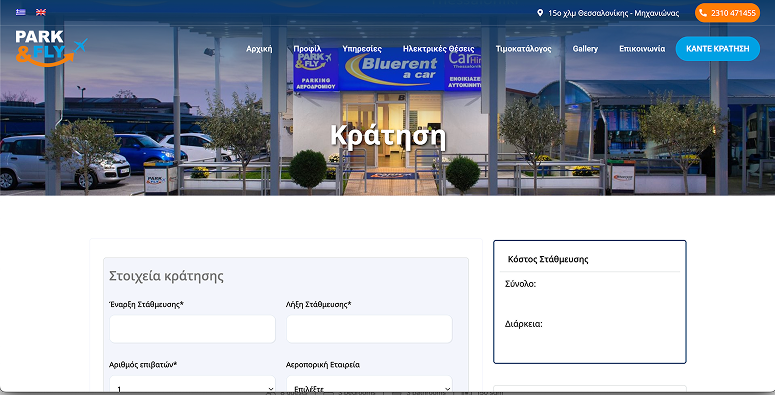775x395 pixels.
Task: Go to the Επικοινωνία page
Action: pos(642,48)
